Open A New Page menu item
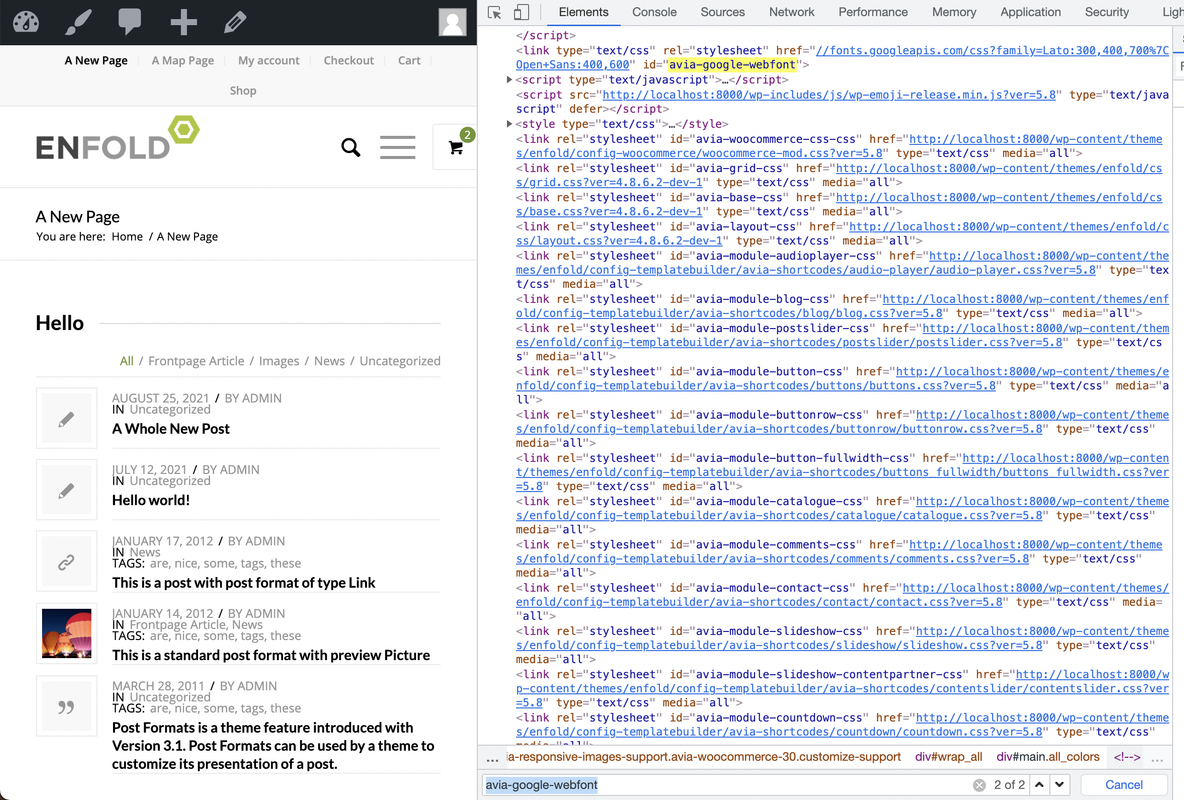The height and width of the screenshot is (800, 1184). pos(96,60)
